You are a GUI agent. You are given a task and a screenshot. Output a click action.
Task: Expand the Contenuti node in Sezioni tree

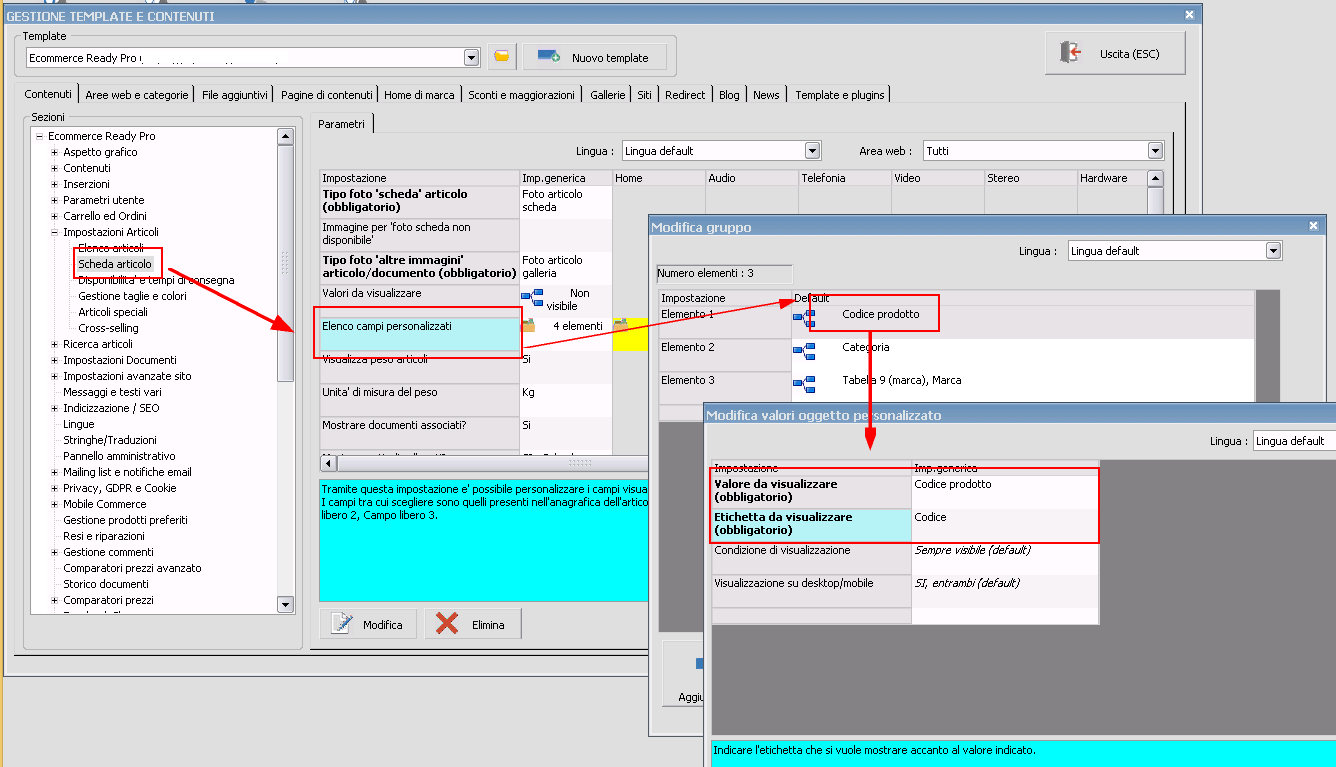55,168
